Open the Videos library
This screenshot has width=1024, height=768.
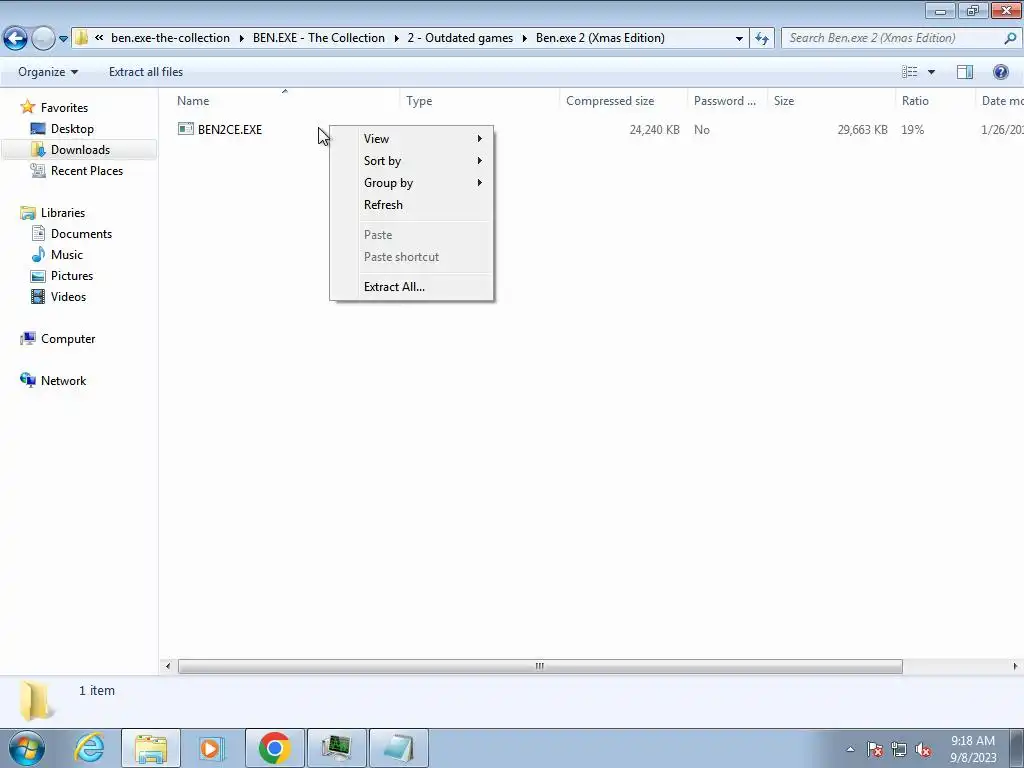pyautogui.click(x=68, y=296)
